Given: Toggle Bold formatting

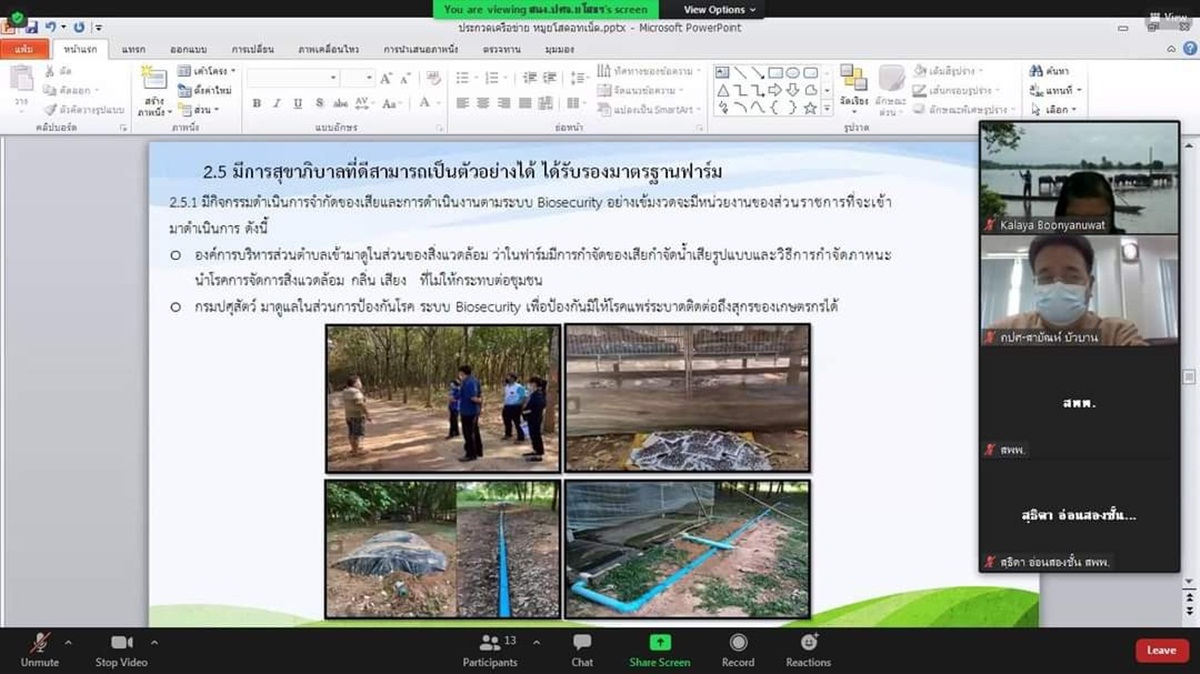Looking at the screenshot, I should point(257,103).
